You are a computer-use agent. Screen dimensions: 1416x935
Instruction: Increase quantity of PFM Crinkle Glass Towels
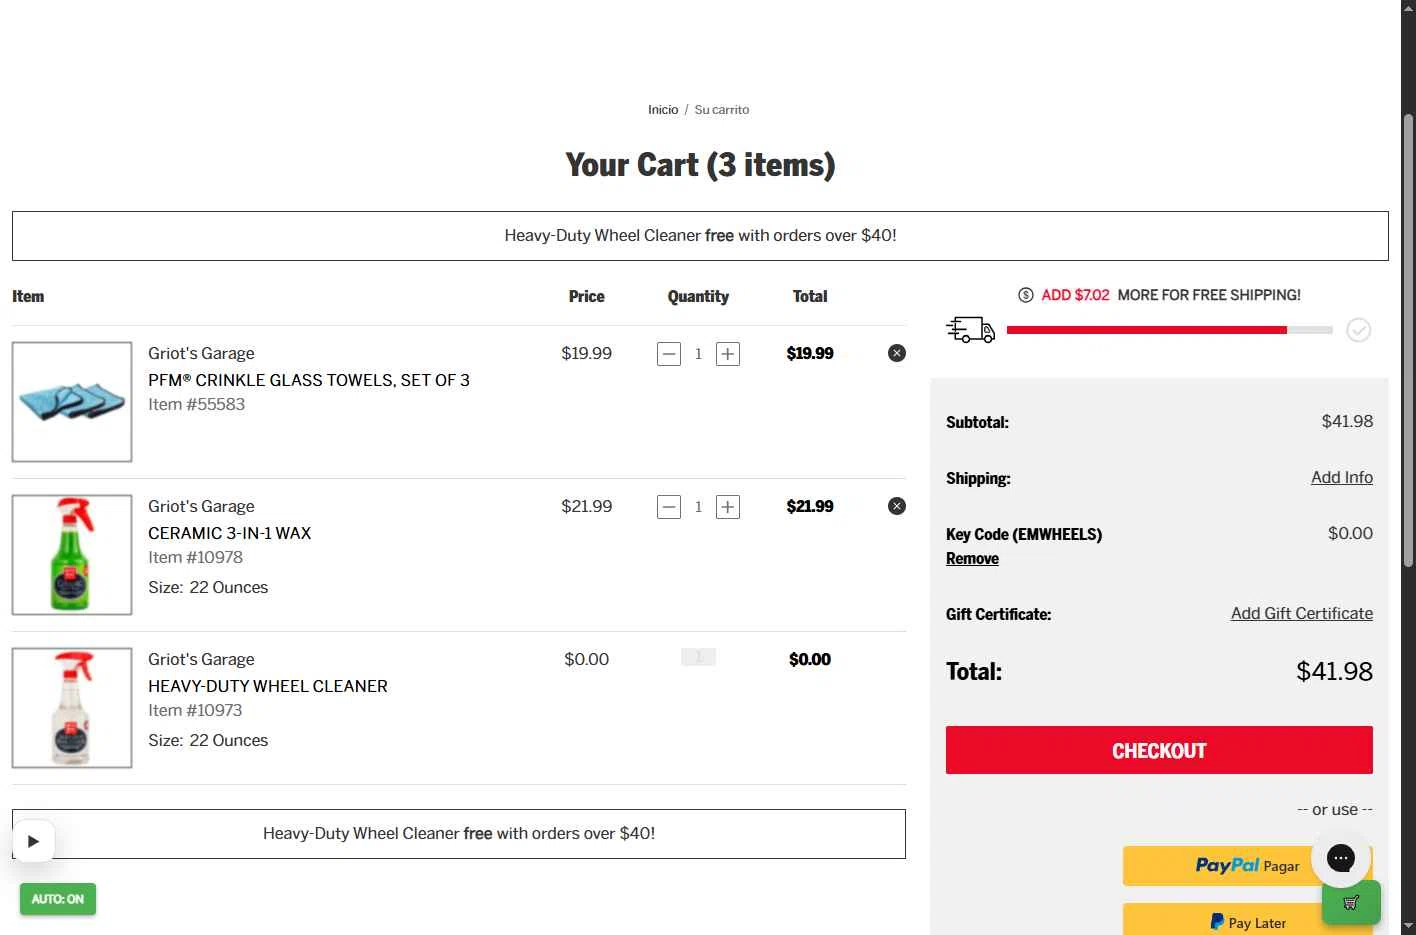[728, 354]
